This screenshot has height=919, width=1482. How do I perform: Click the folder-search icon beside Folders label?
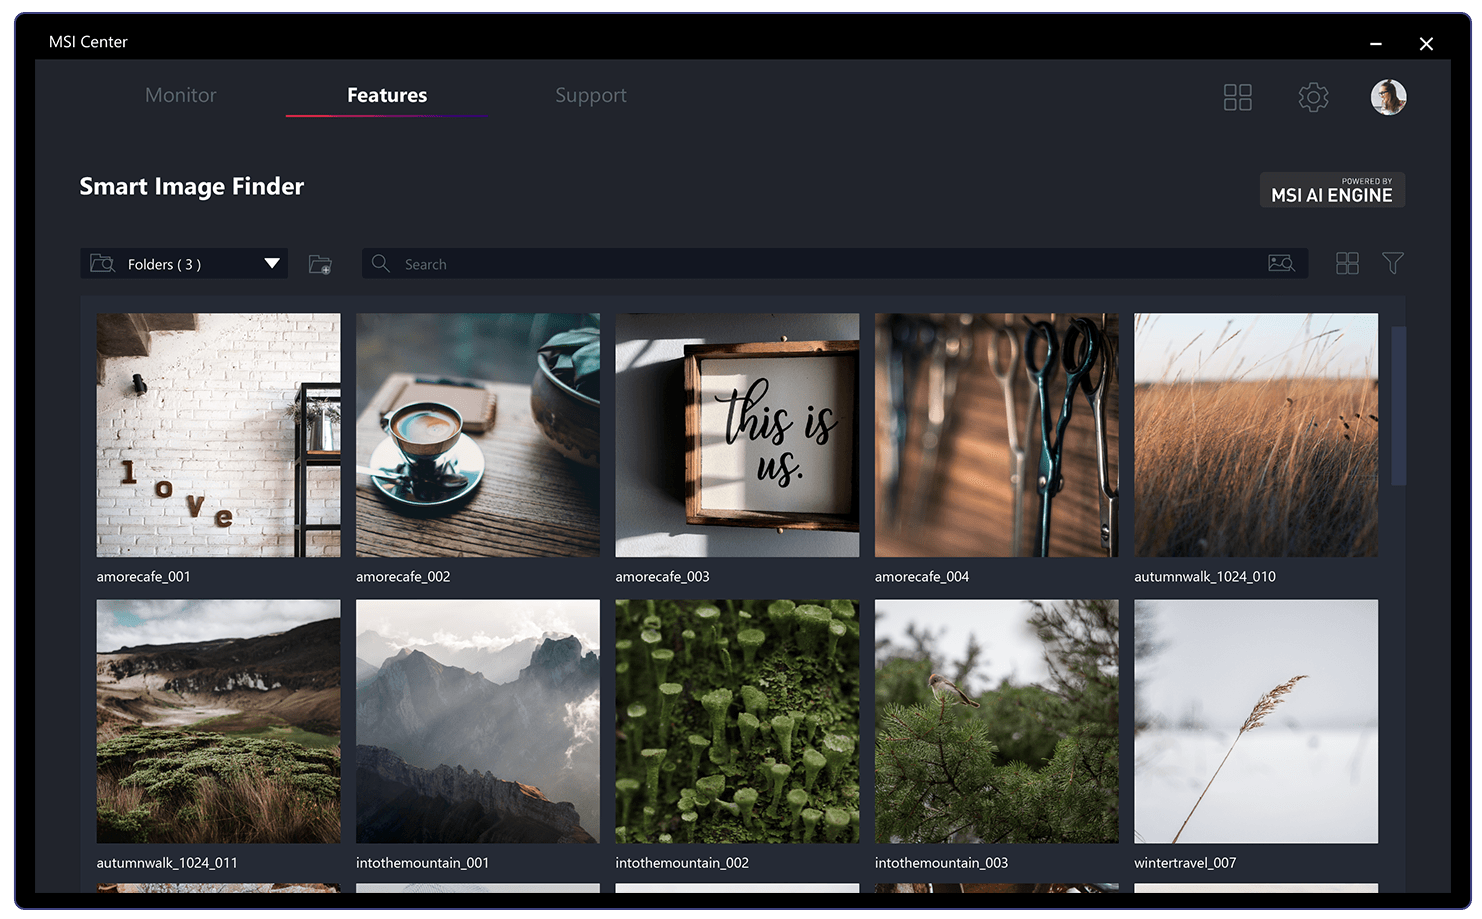point(103,263)
